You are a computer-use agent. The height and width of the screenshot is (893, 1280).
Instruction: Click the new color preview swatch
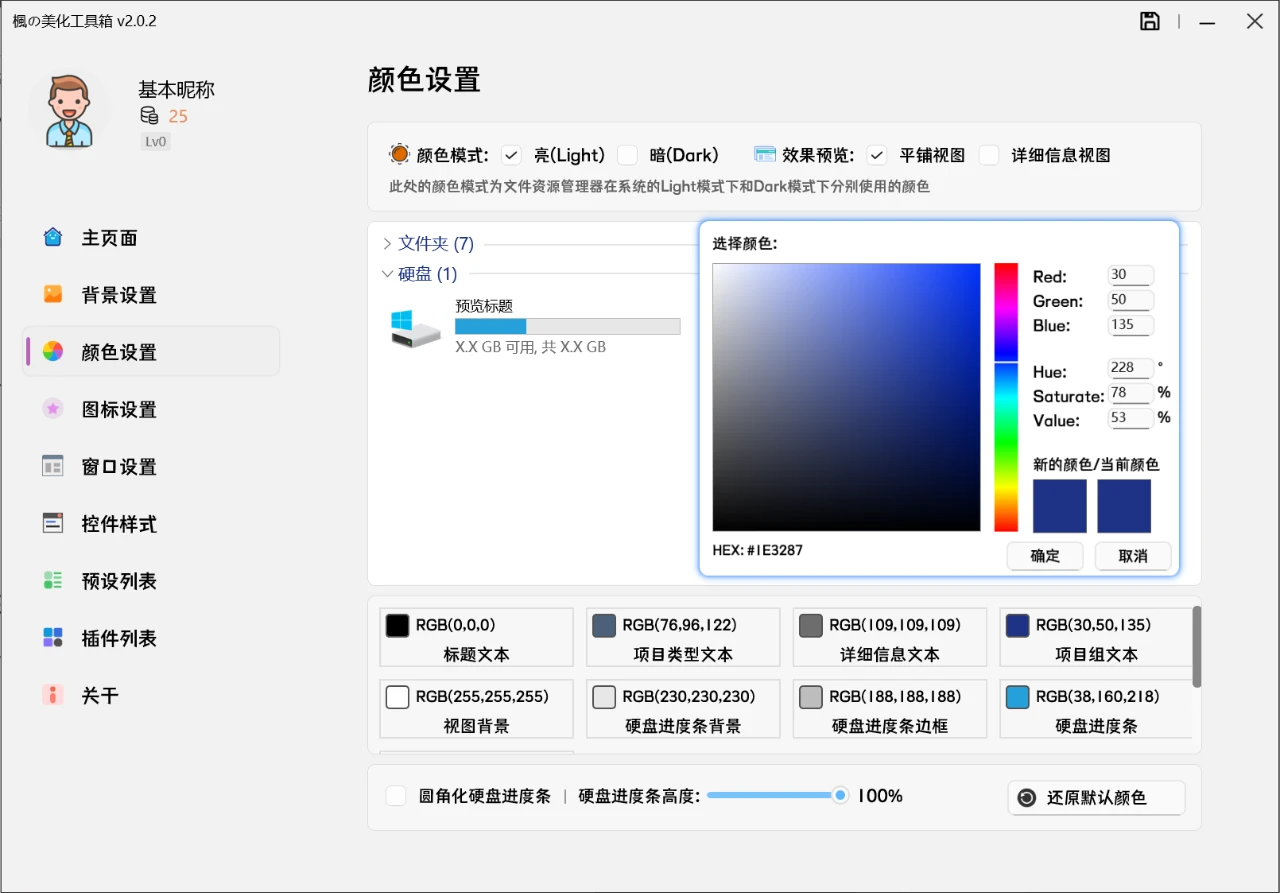(x=1060, y=506)
